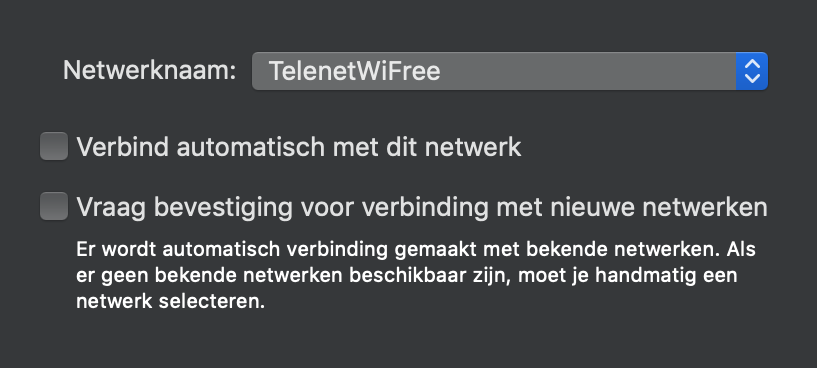Click the upward chevron in the blue popup button

pos(752,64)
